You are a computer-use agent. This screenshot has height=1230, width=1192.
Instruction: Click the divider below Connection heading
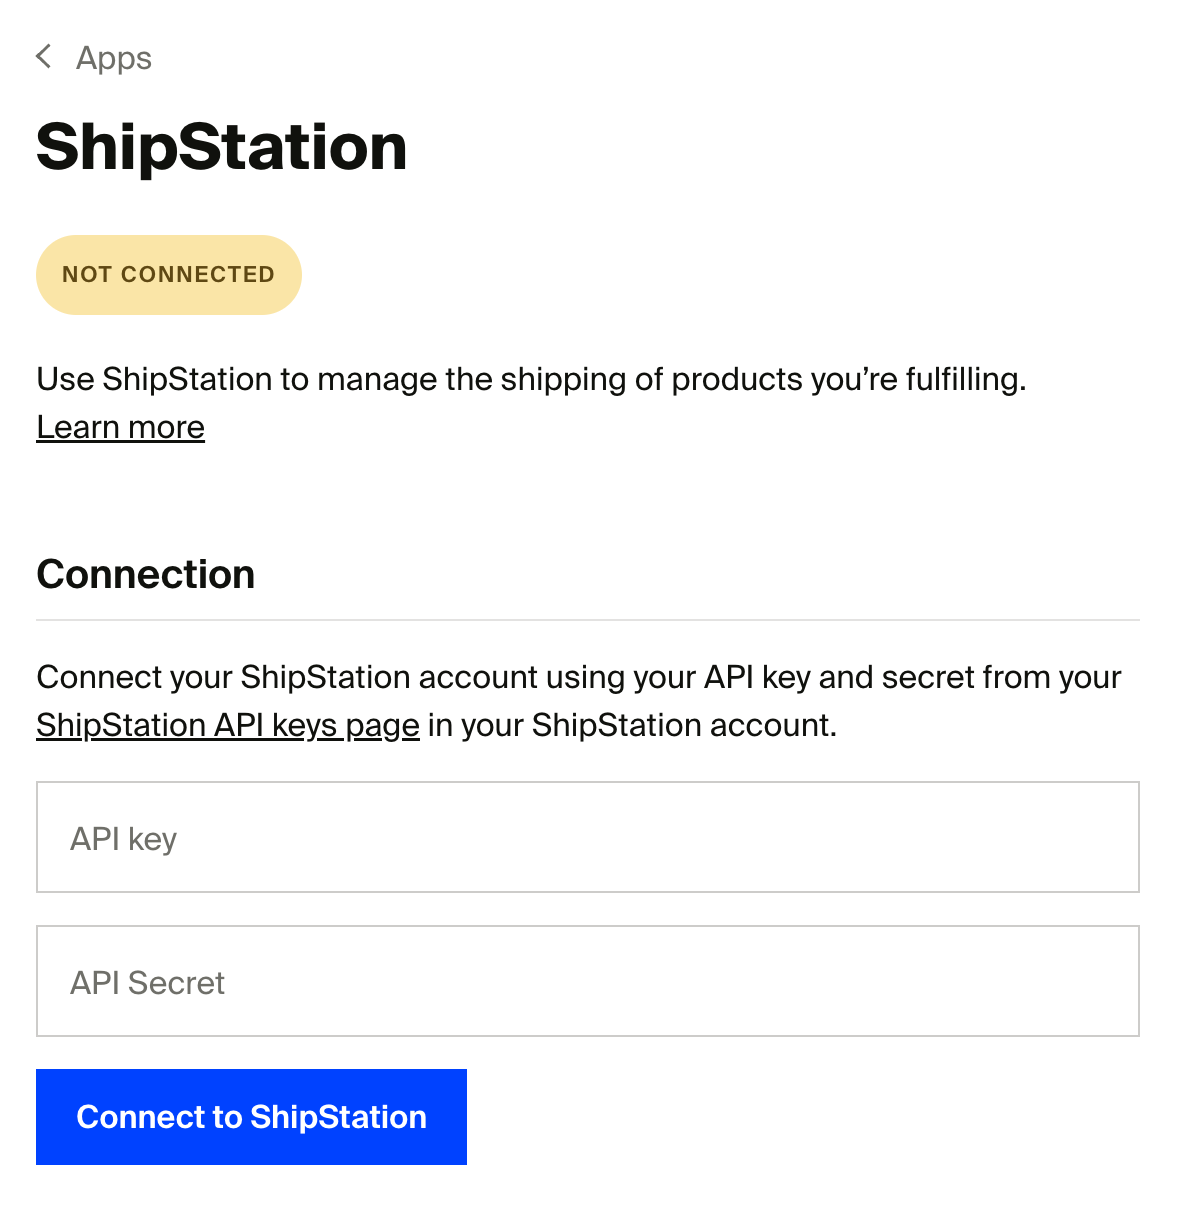click(x=588, y=620)
